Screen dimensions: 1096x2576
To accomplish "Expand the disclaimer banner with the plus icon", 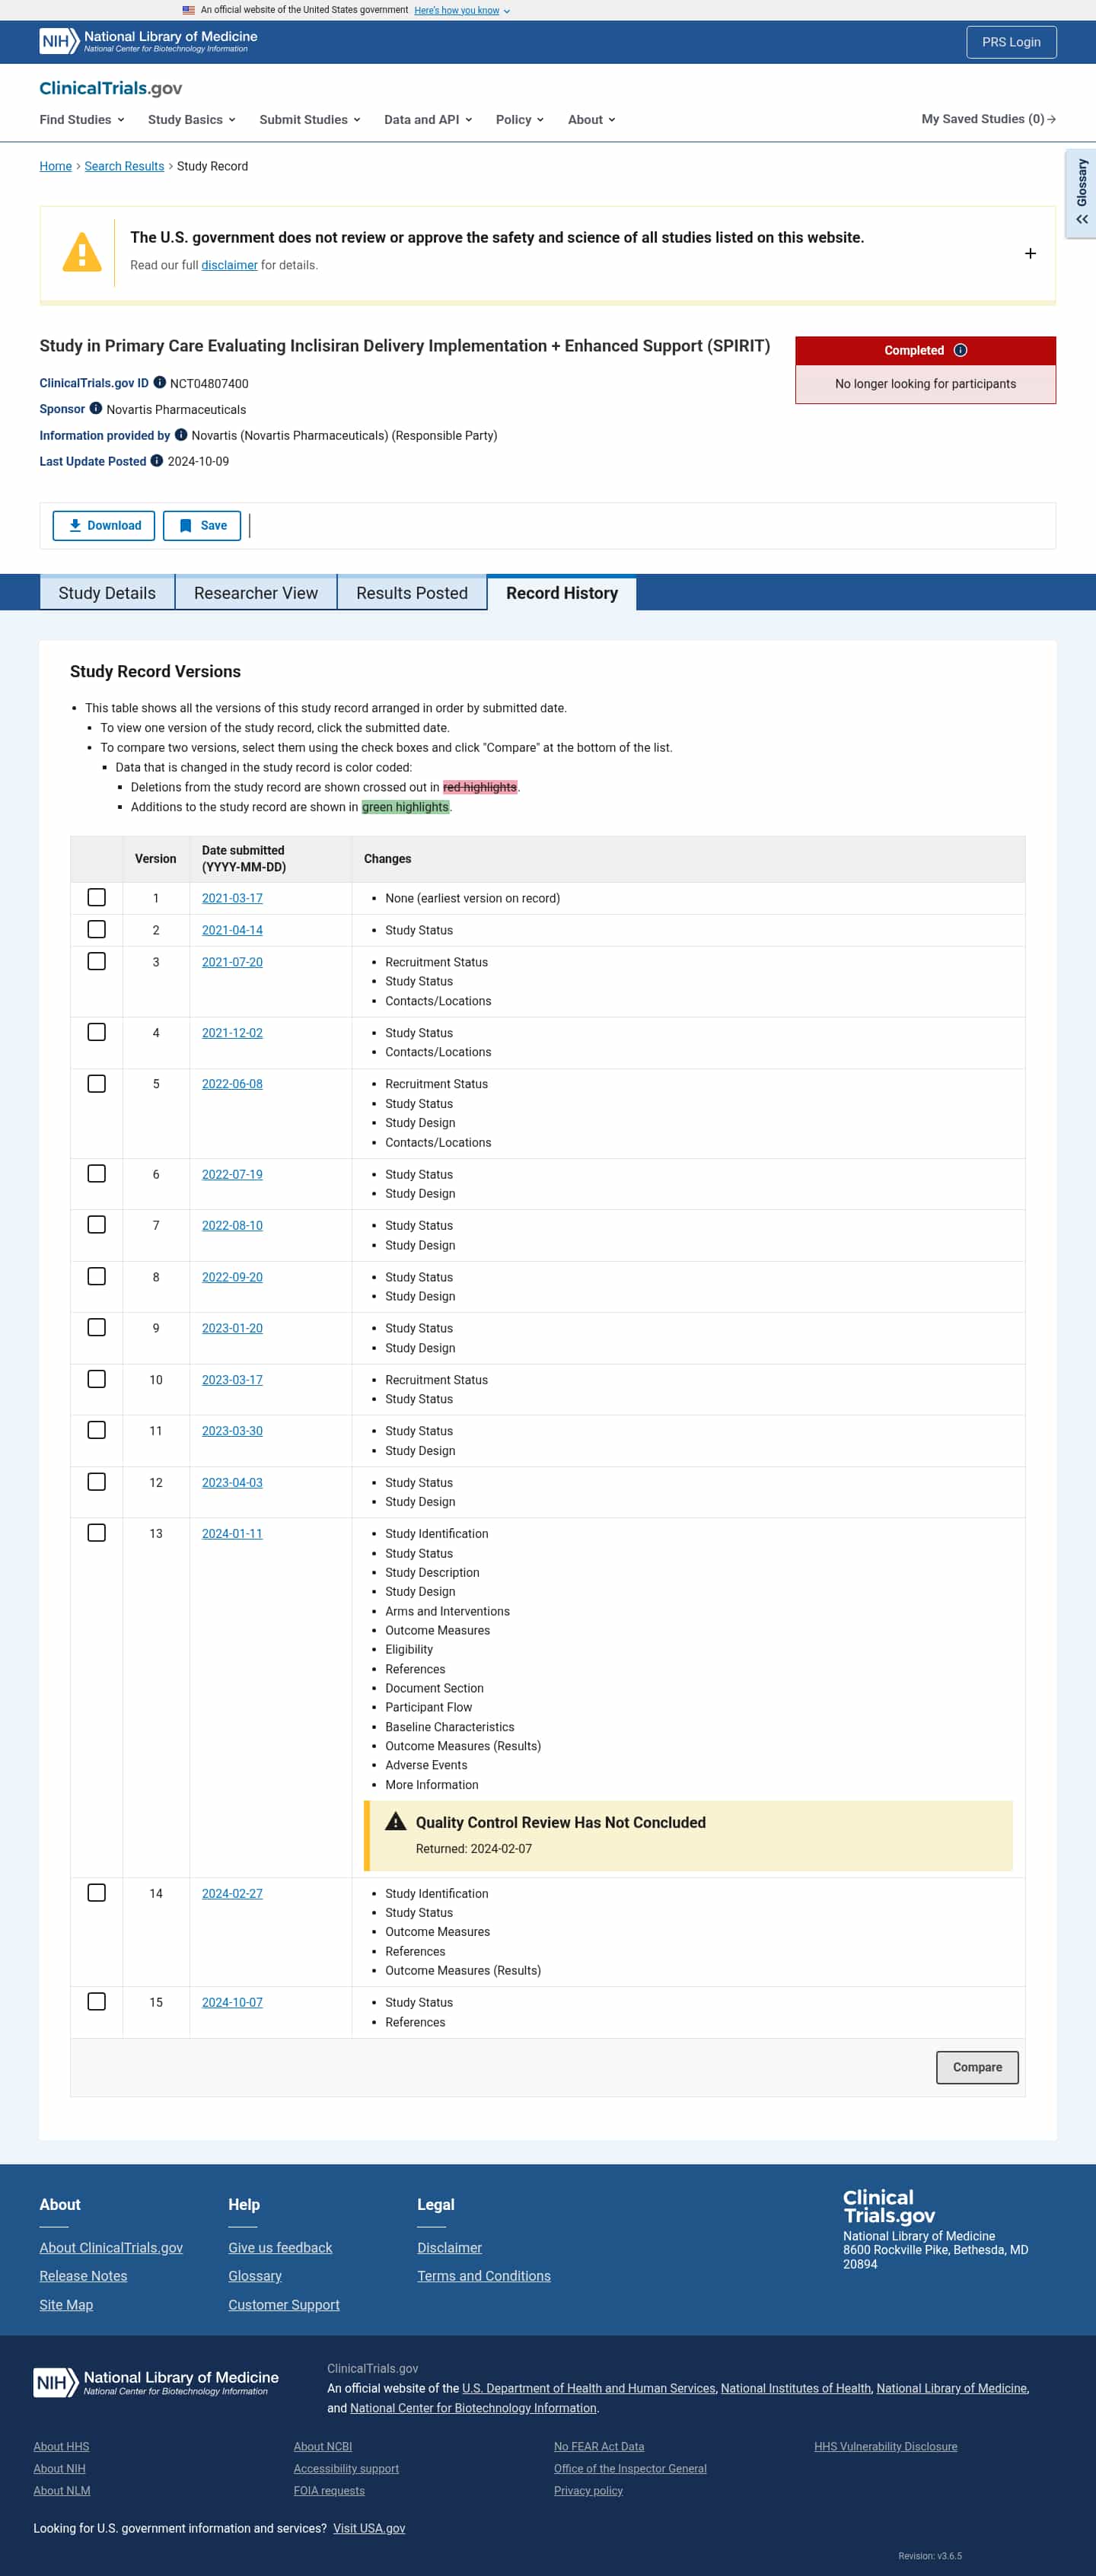I will coord(1030,253).
